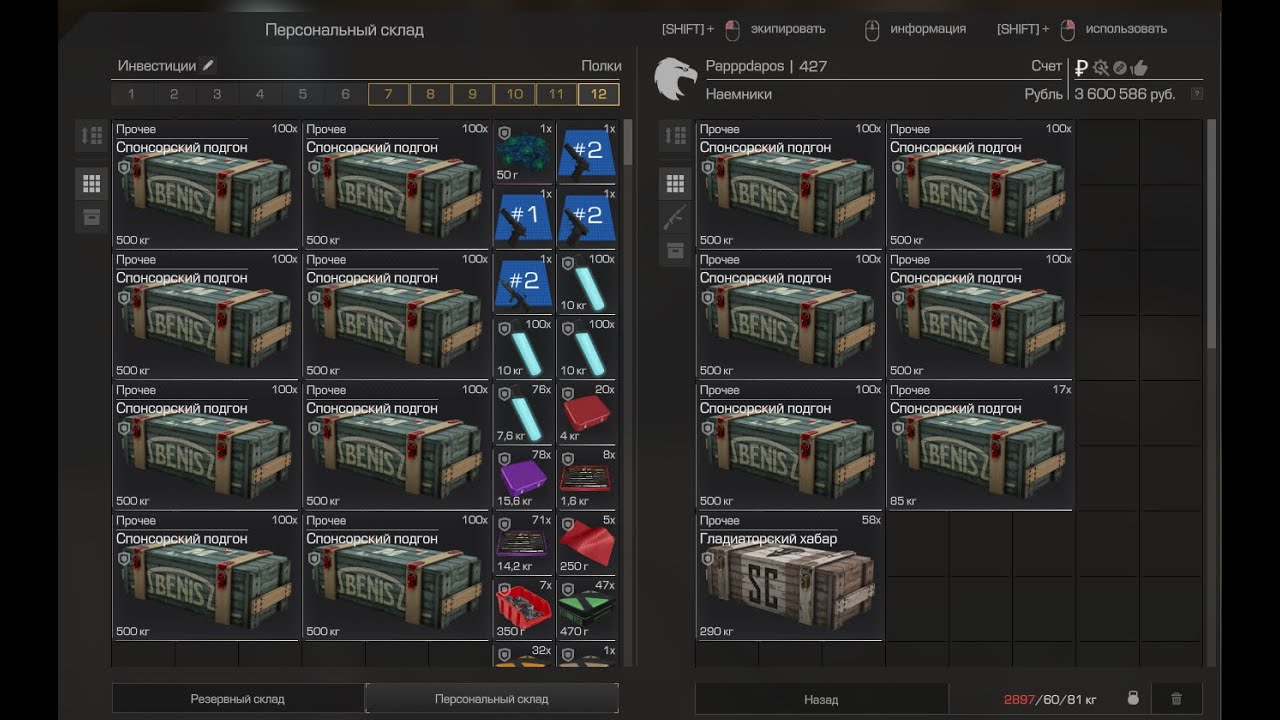Click the Инвестиции shelf label
1280x720 pixels.
(157, 66)
